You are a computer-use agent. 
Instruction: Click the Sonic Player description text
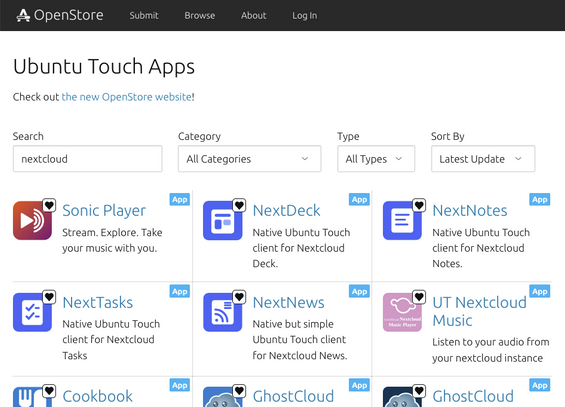point(112,240)
